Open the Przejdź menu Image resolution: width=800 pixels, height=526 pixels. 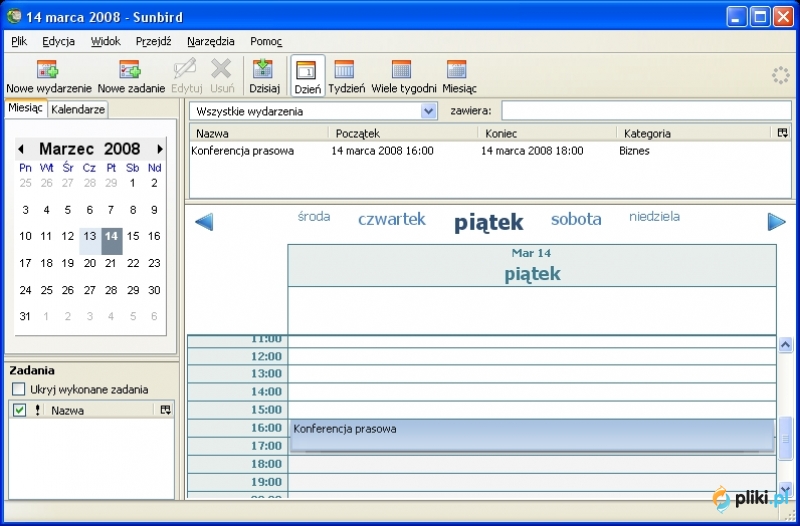pos(154,41)
